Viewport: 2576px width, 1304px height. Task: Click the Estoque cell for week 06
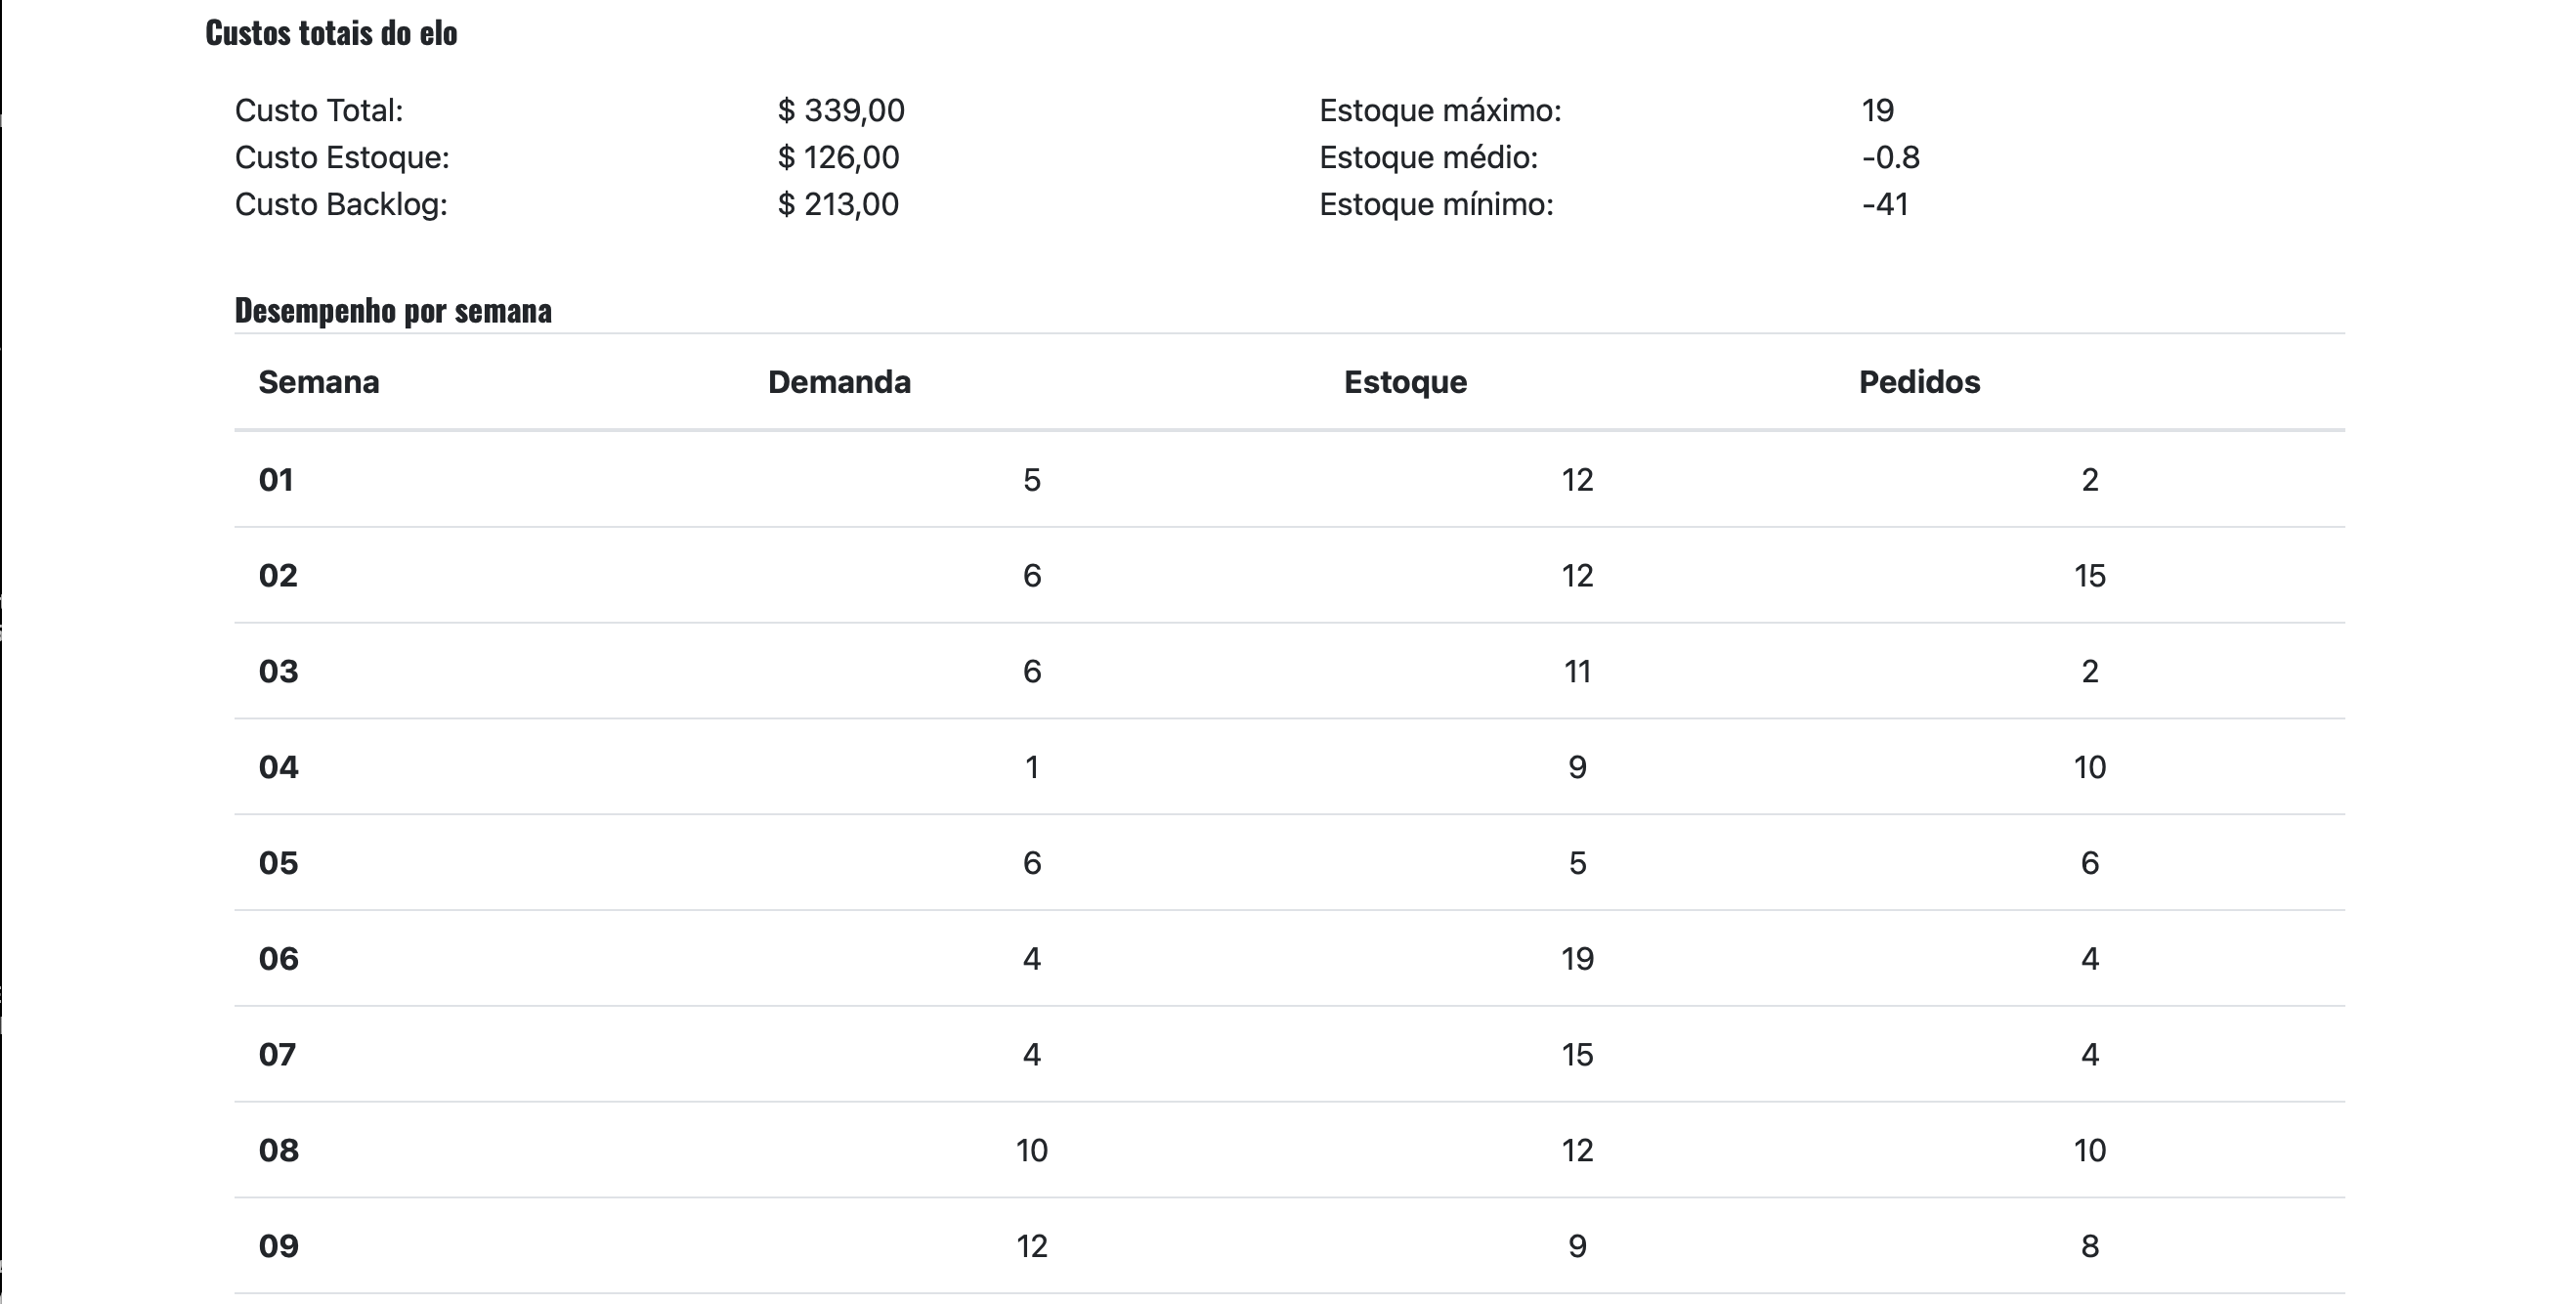tap(1577, 959)
